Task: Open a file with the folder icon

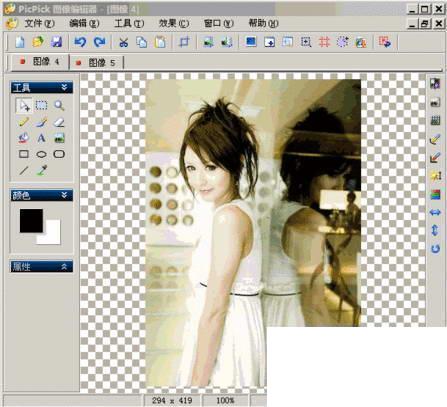Action: tap(38, 42)
